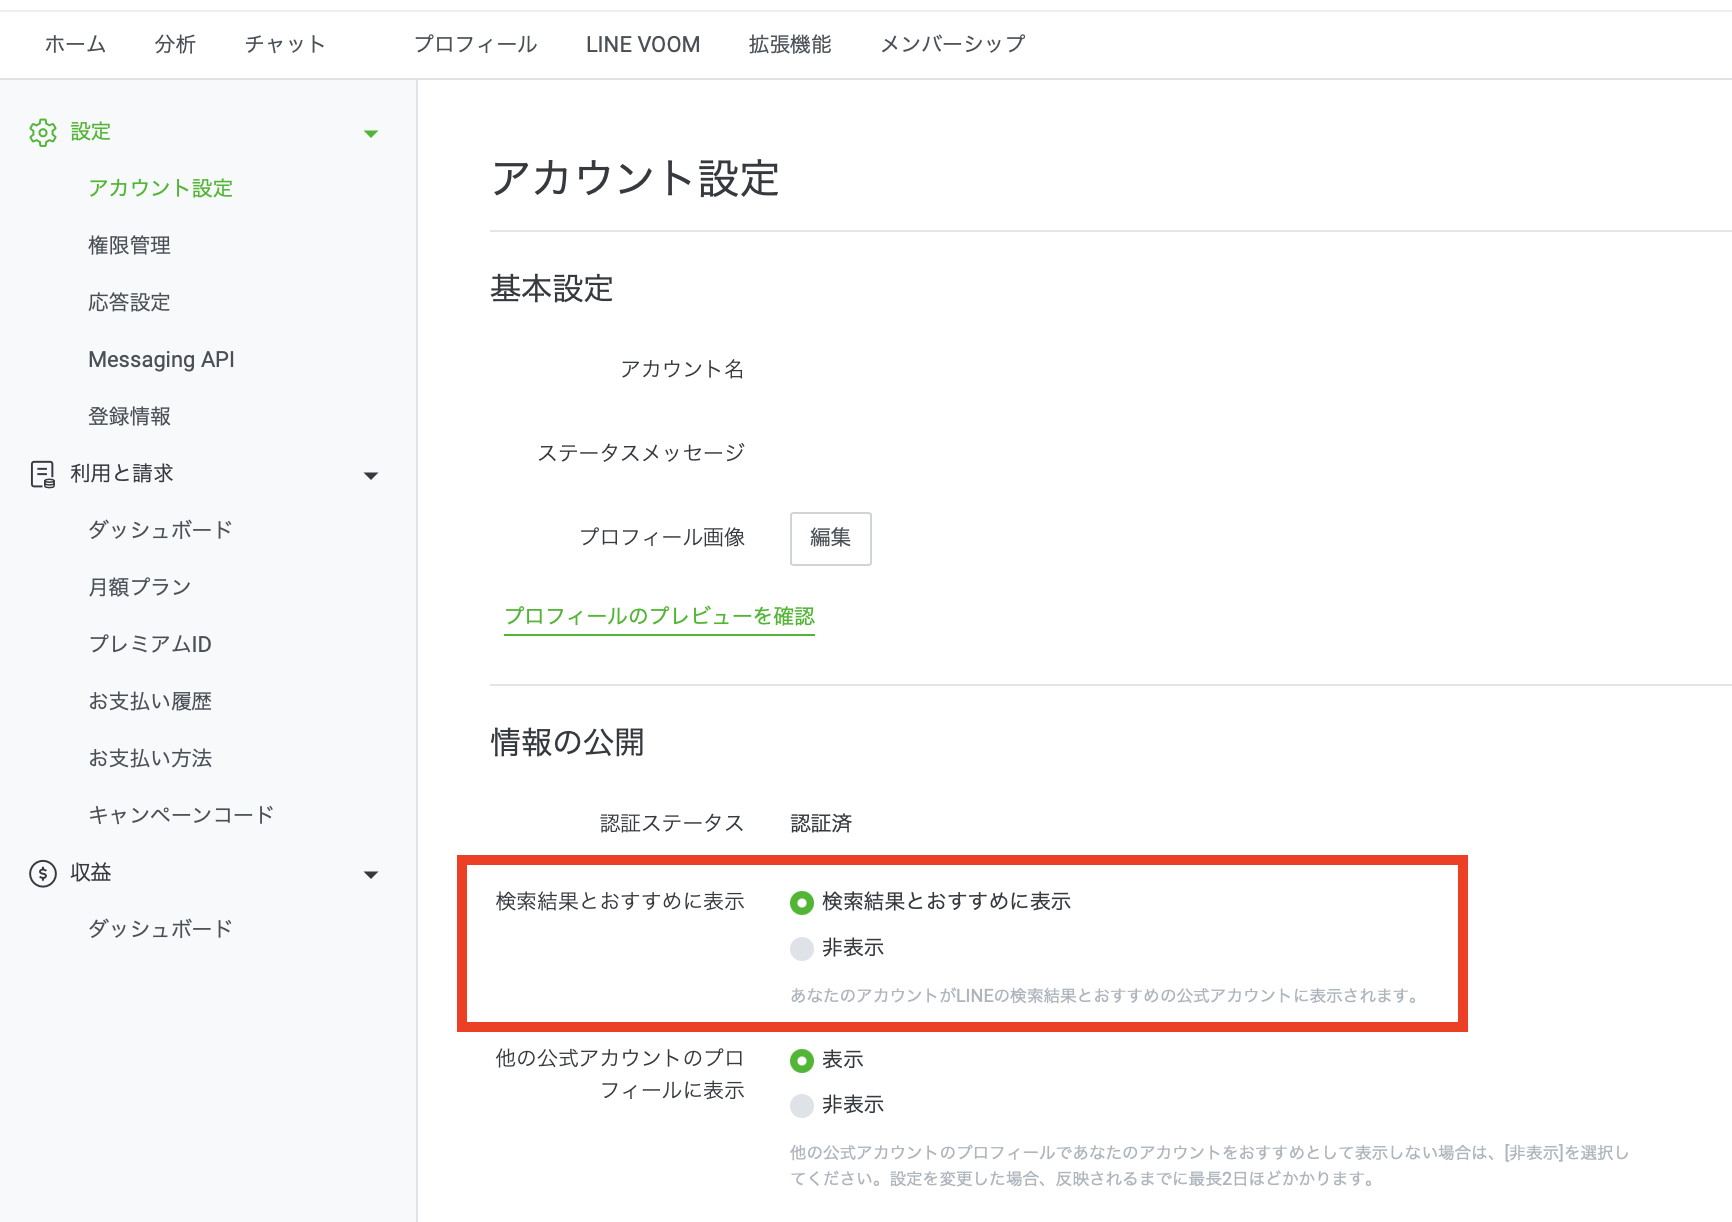Screen dimensions: 1732x1222
Task: Click the 編集 button for profile image
Action: (830, 538)
